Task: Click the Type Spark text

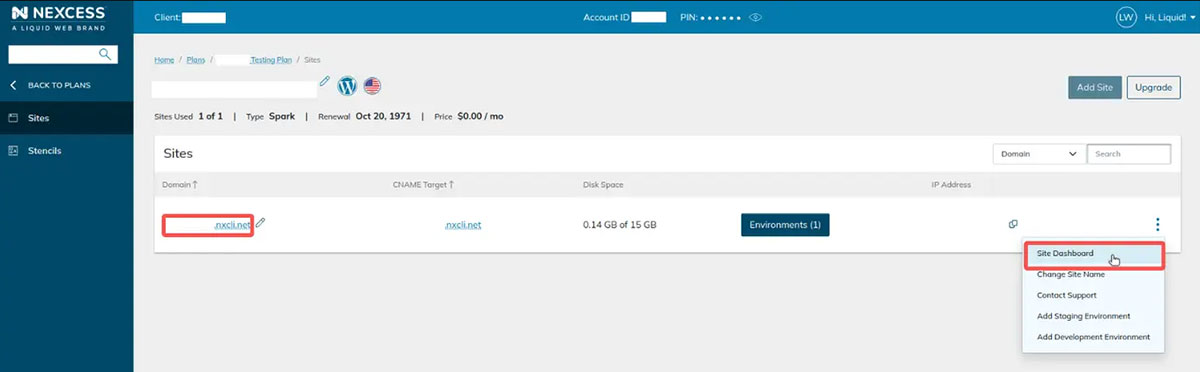Action: [270, 116]
